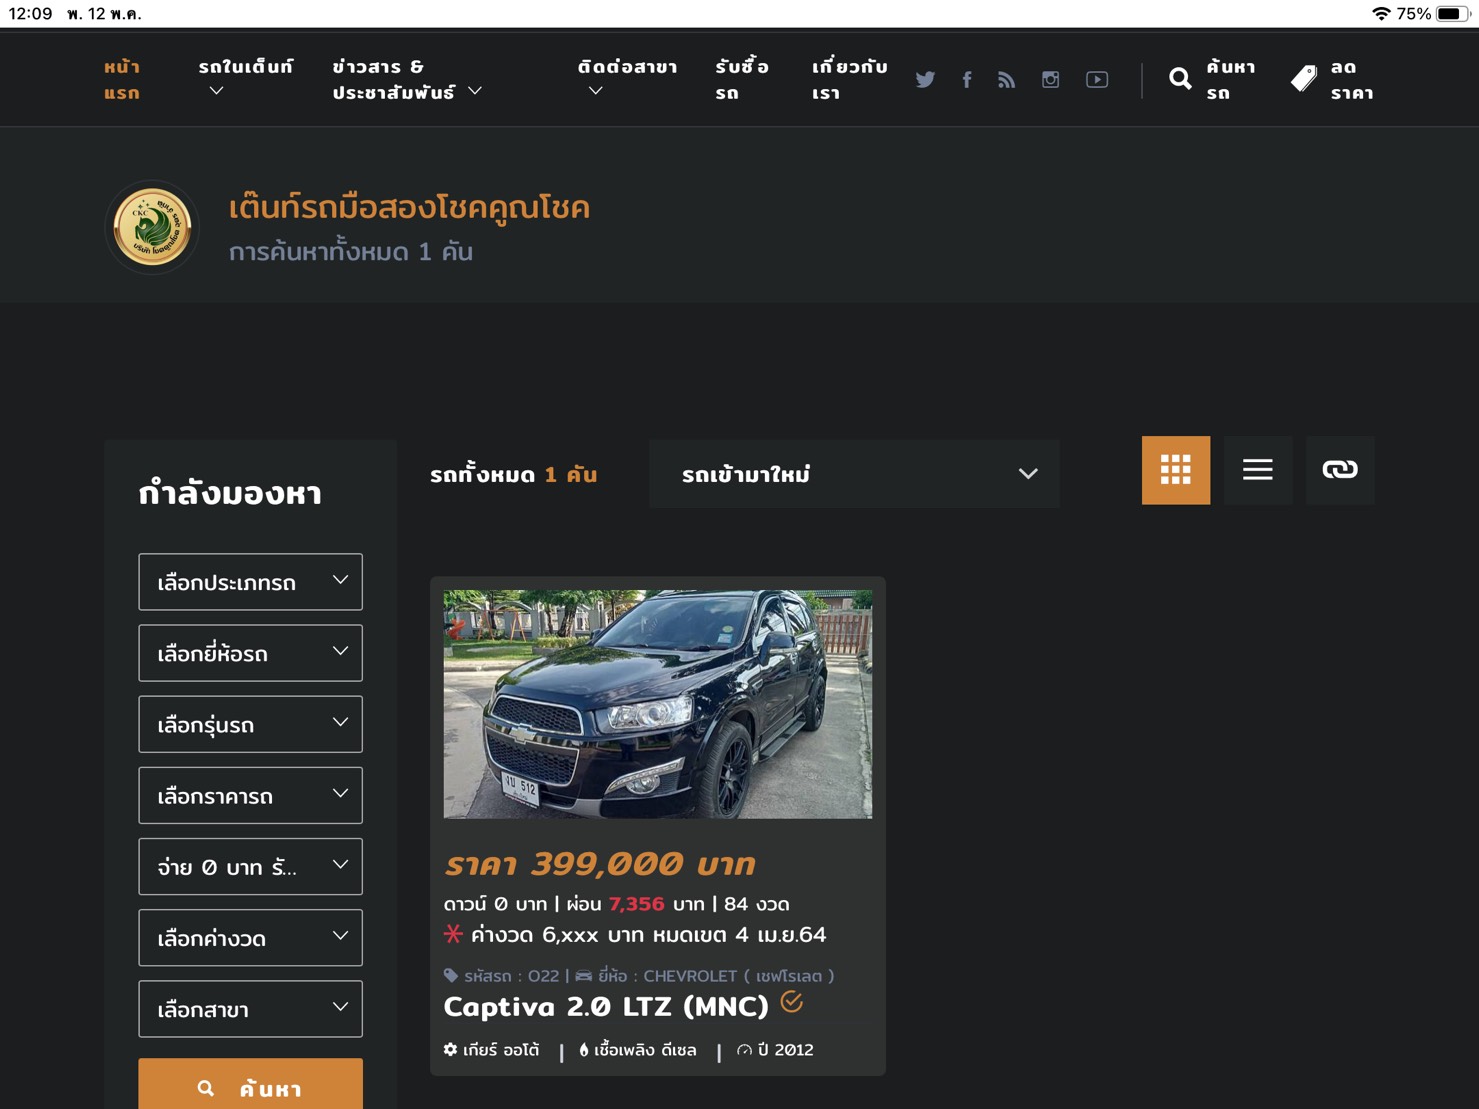Click the gauge icon beside ปี 2012
1479x1109 pixels.
[x=744, y=1050]
